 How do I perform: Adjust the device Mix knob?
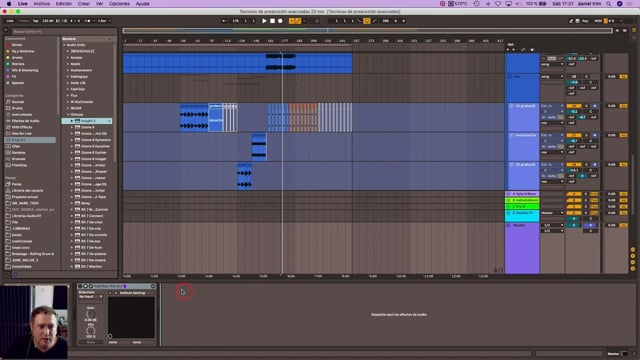coord(90,331)
